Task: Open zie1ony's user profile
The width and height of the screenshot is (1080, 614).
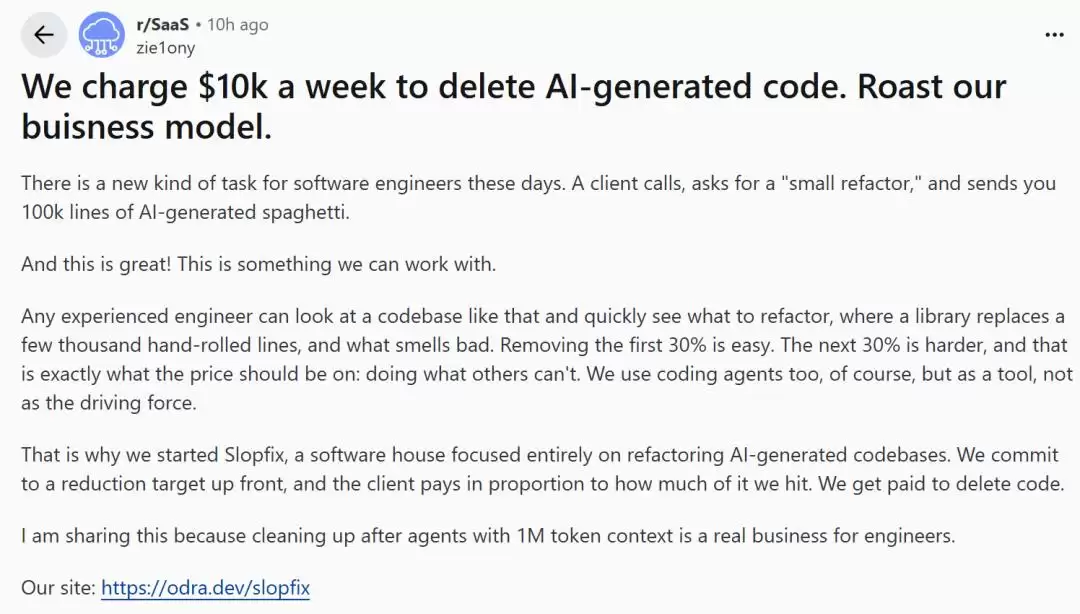Action: point(165,48)
